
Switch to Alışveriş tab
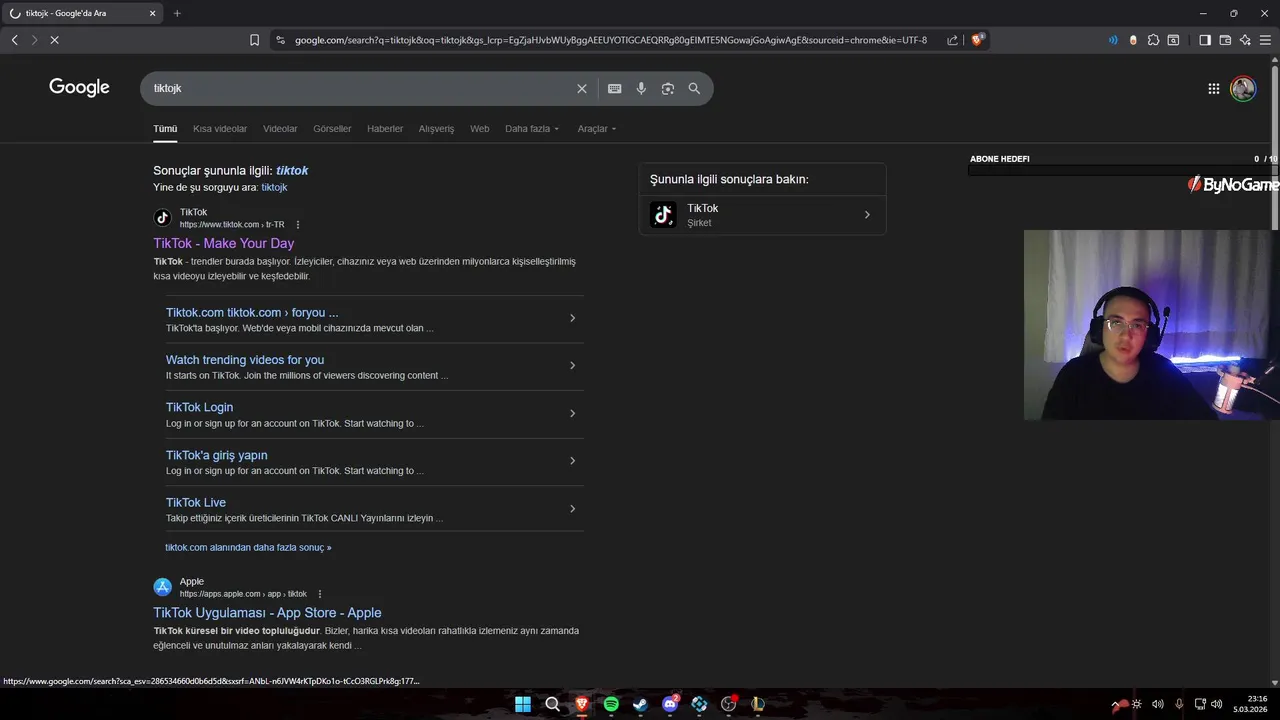click(436, 129)
